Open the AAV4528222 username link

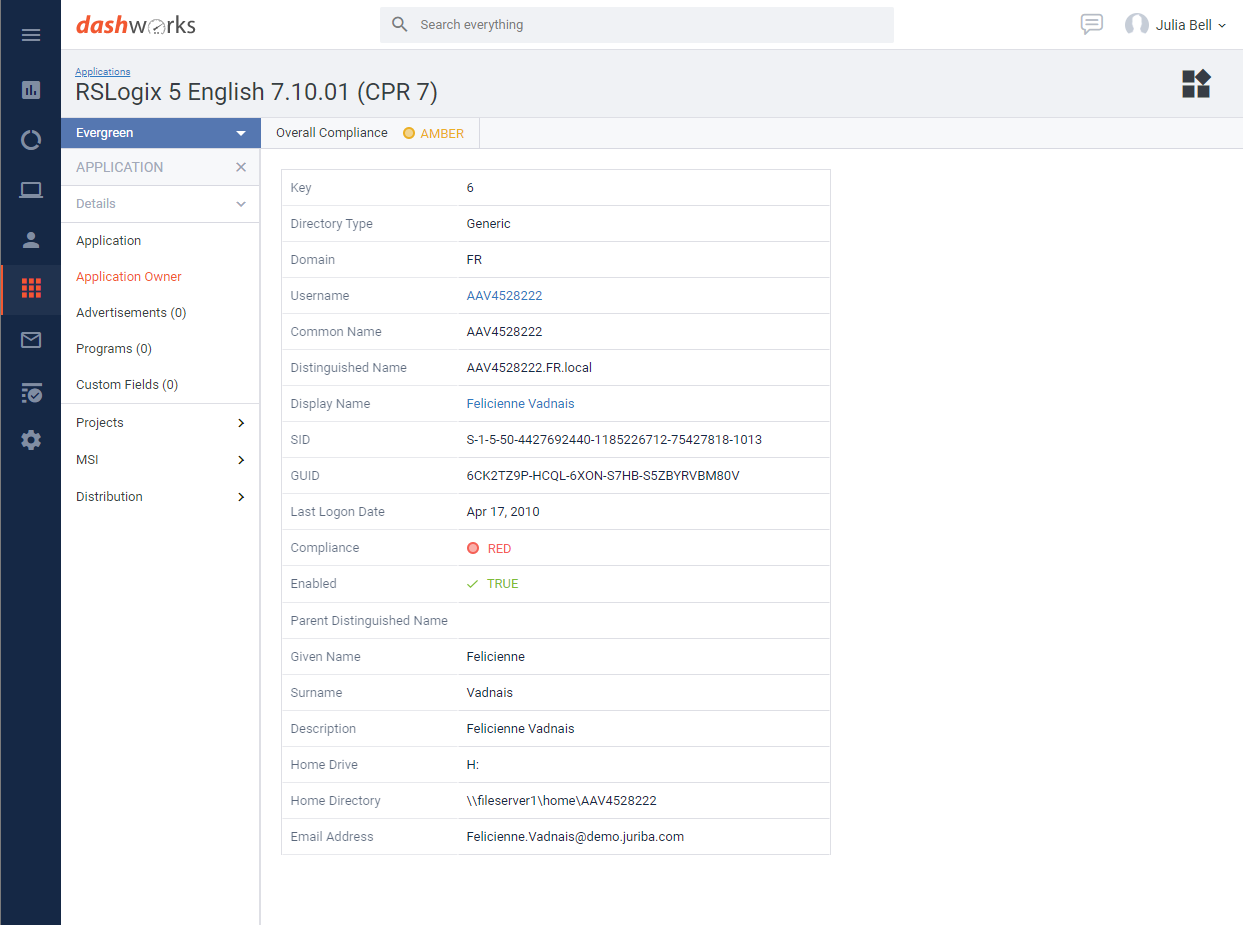pyautogui.click(x=504, y=296)
